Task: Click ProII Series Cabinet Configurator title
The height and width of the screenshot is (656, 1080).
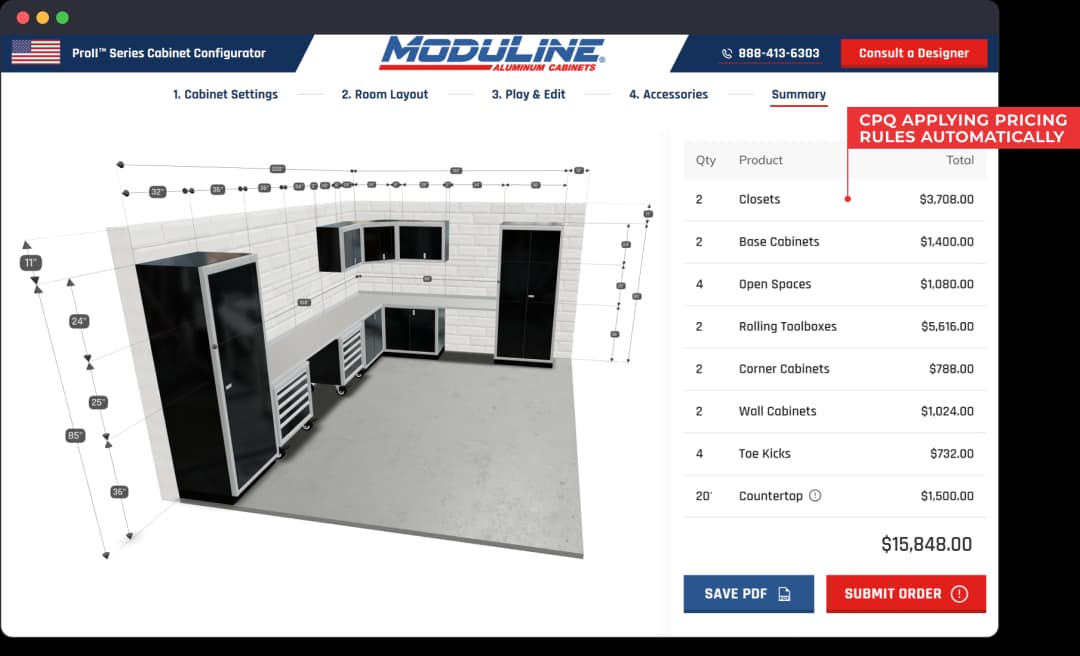Action: 169,53
